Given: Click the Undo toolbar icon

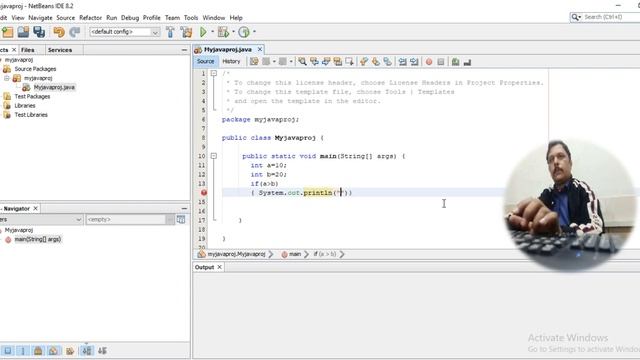Looking at the screenshot, I should click(x=59, y=32).
